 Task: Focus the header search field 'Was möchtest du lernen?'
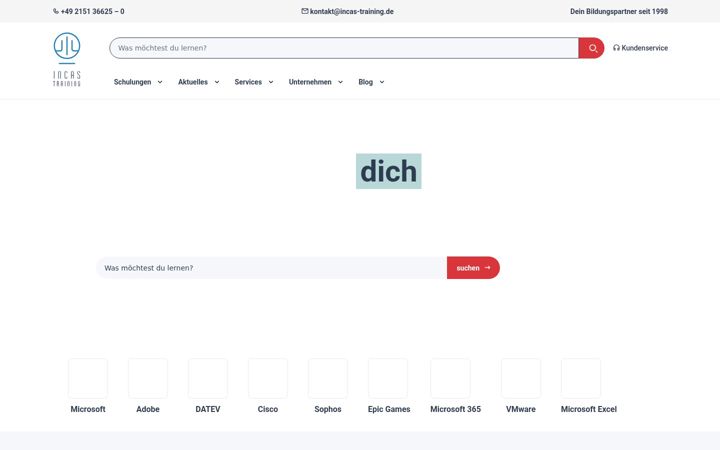(344, 48)
